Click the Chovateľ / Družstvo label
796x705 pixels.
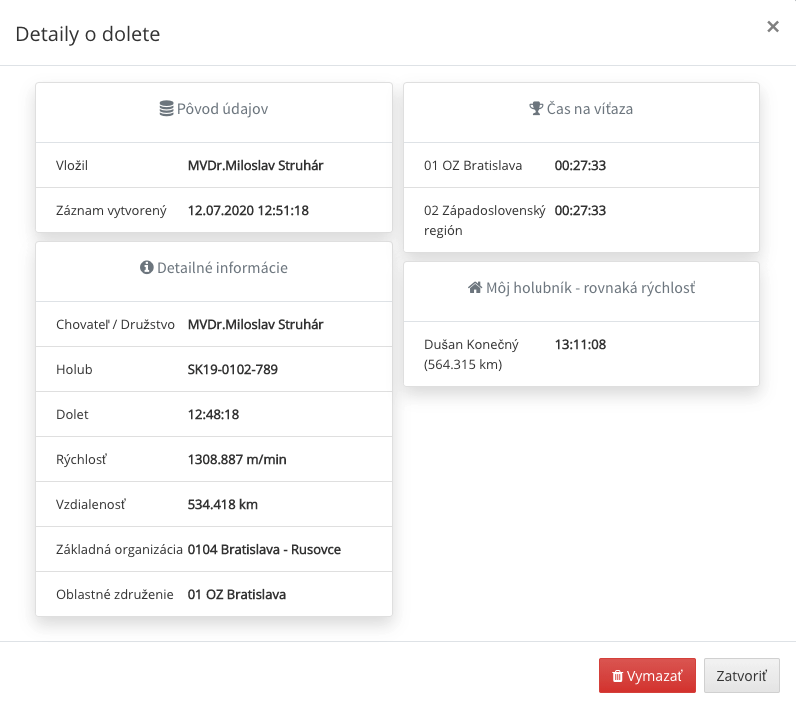[115, 324]
